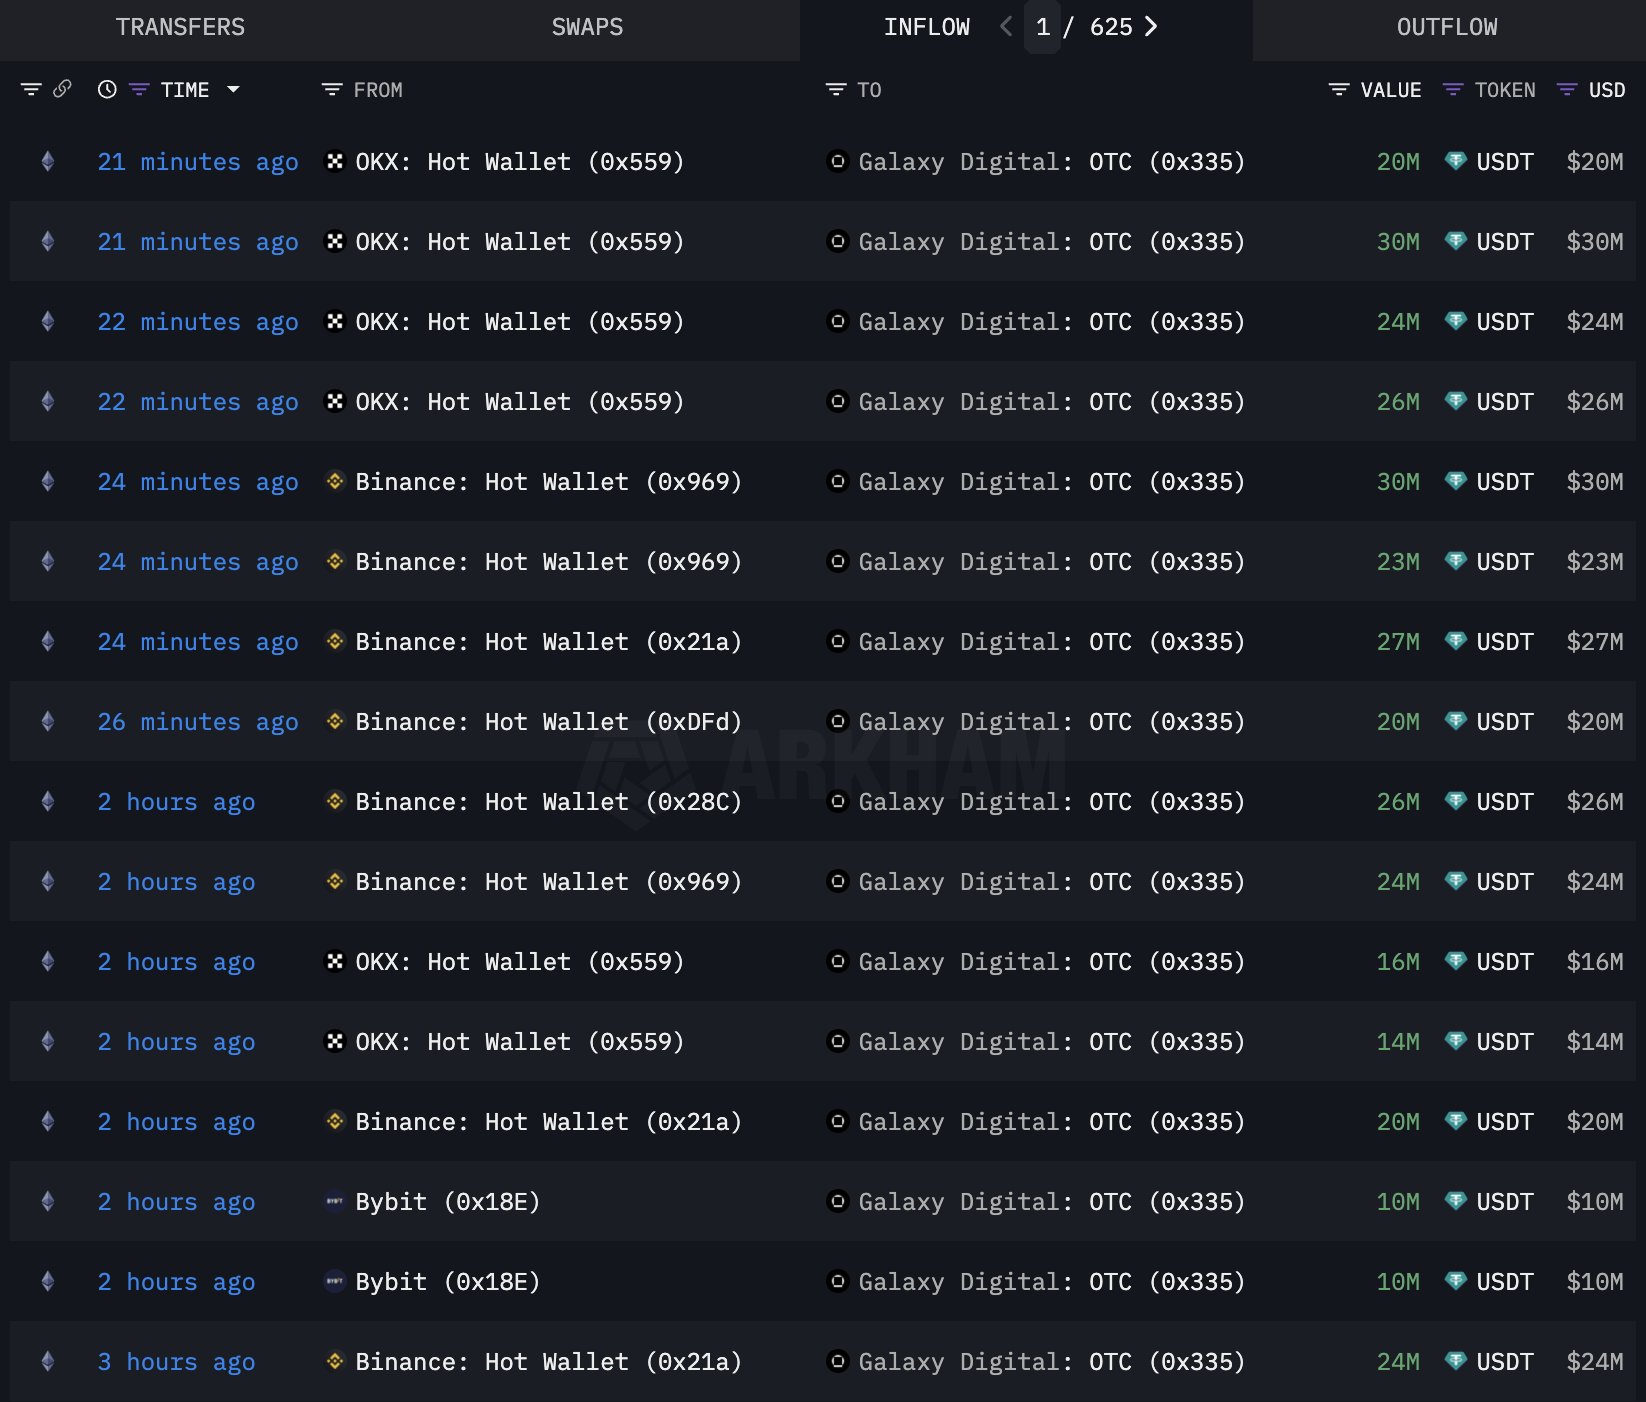The height and width of the screenshot is (1402, 1646).
Task: Go back a page with left chevron
Action: (1005, 27)
